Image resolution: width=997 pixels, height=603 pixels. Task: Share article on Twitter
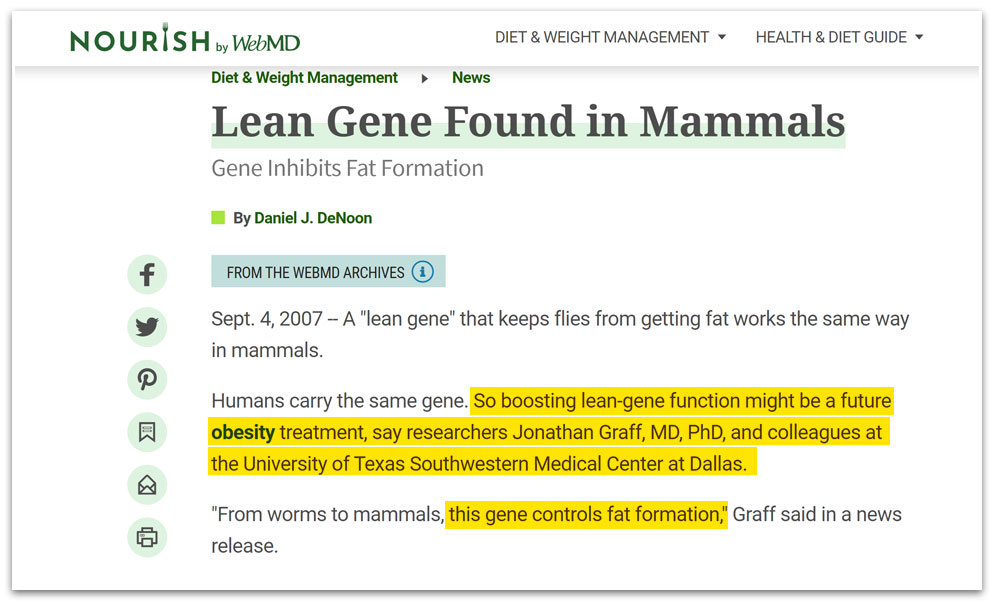[x=147, y=327]
